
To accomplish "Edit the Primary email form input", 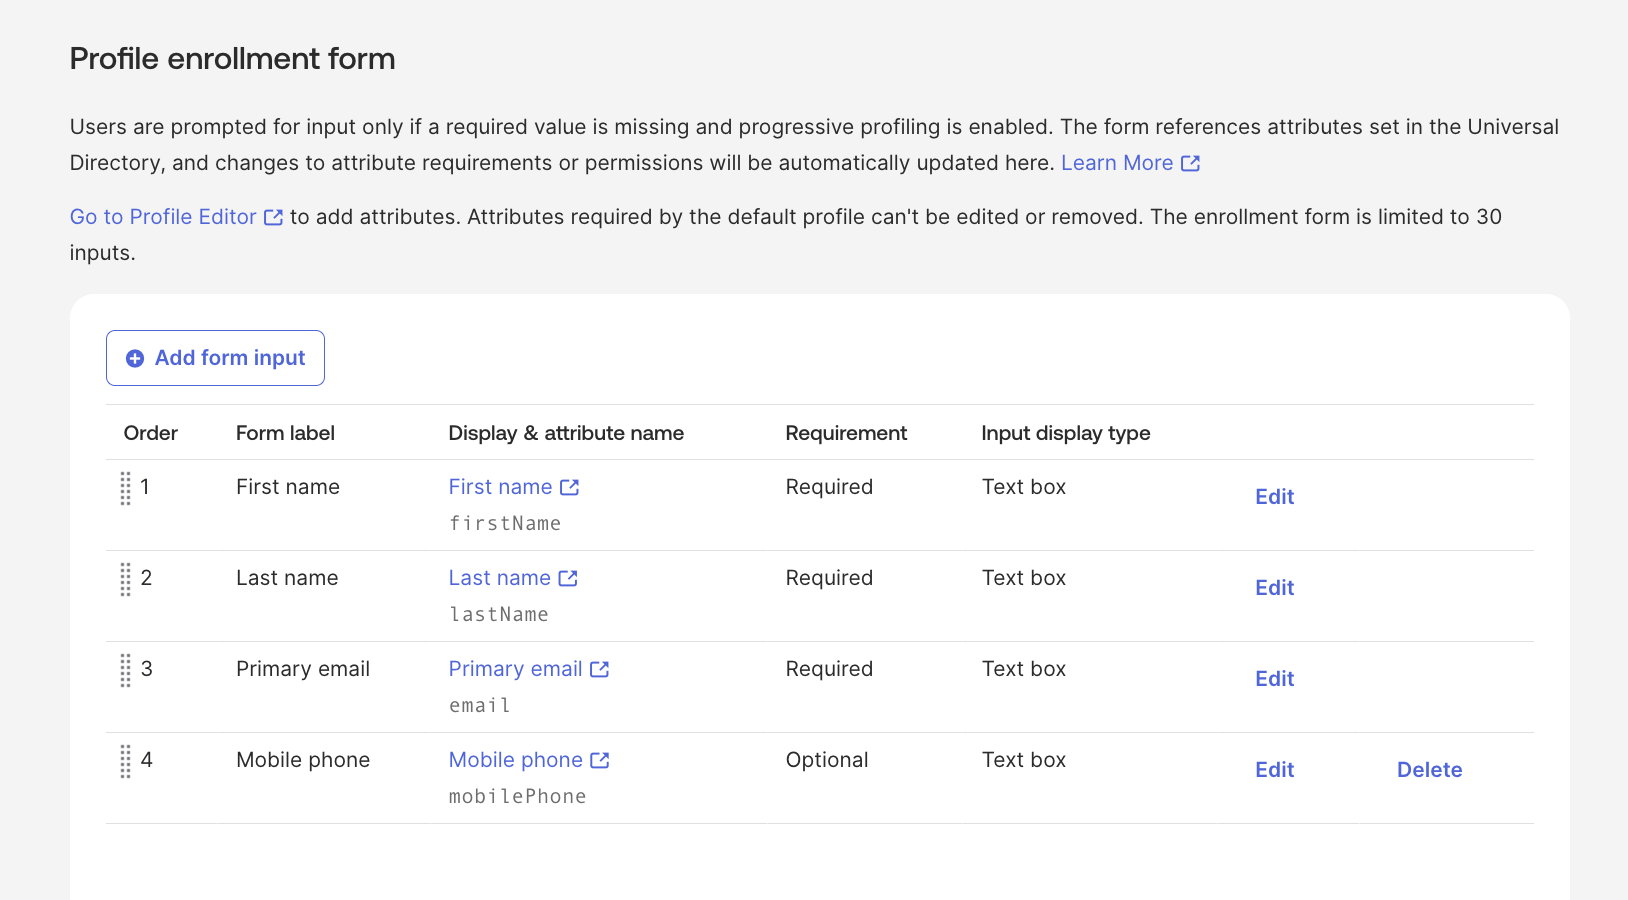I will coord(1274,679).
